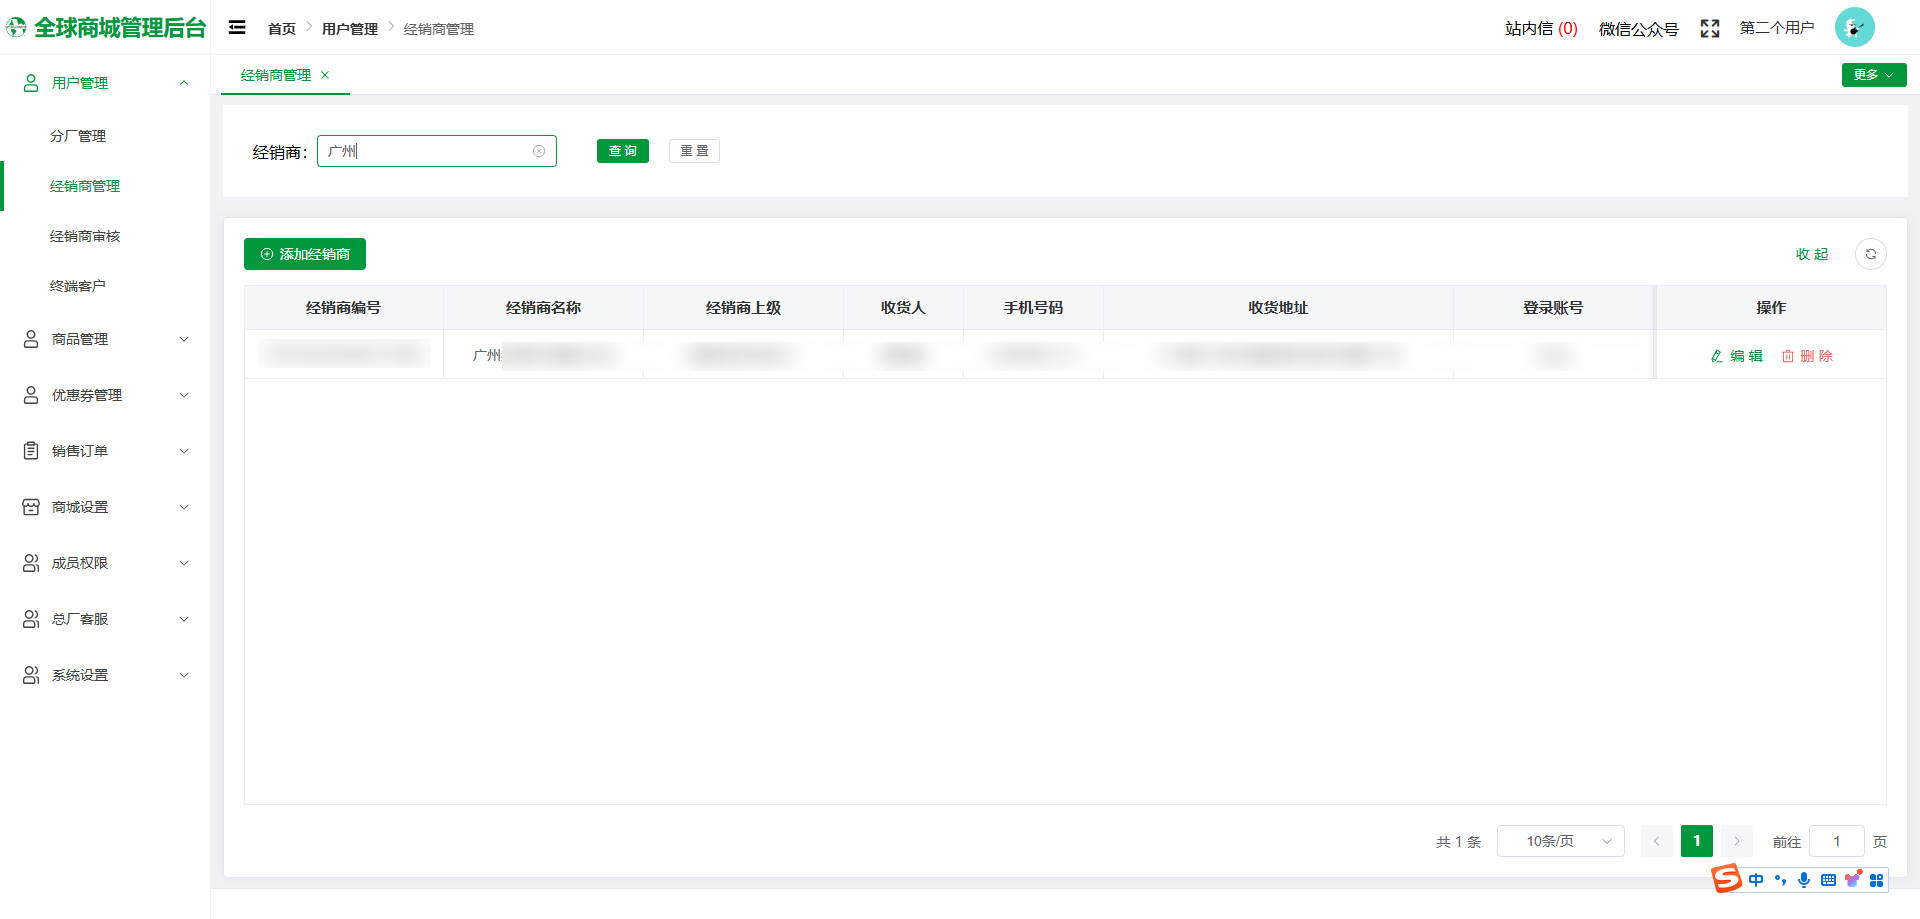1920x919 pixels.
Task: Open the user avatar menu
Action: [1854, 28]
